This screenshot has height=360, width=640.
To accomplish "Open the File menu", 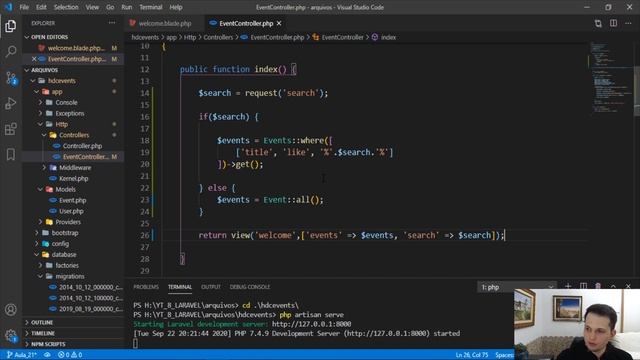I will coord(24,7).
